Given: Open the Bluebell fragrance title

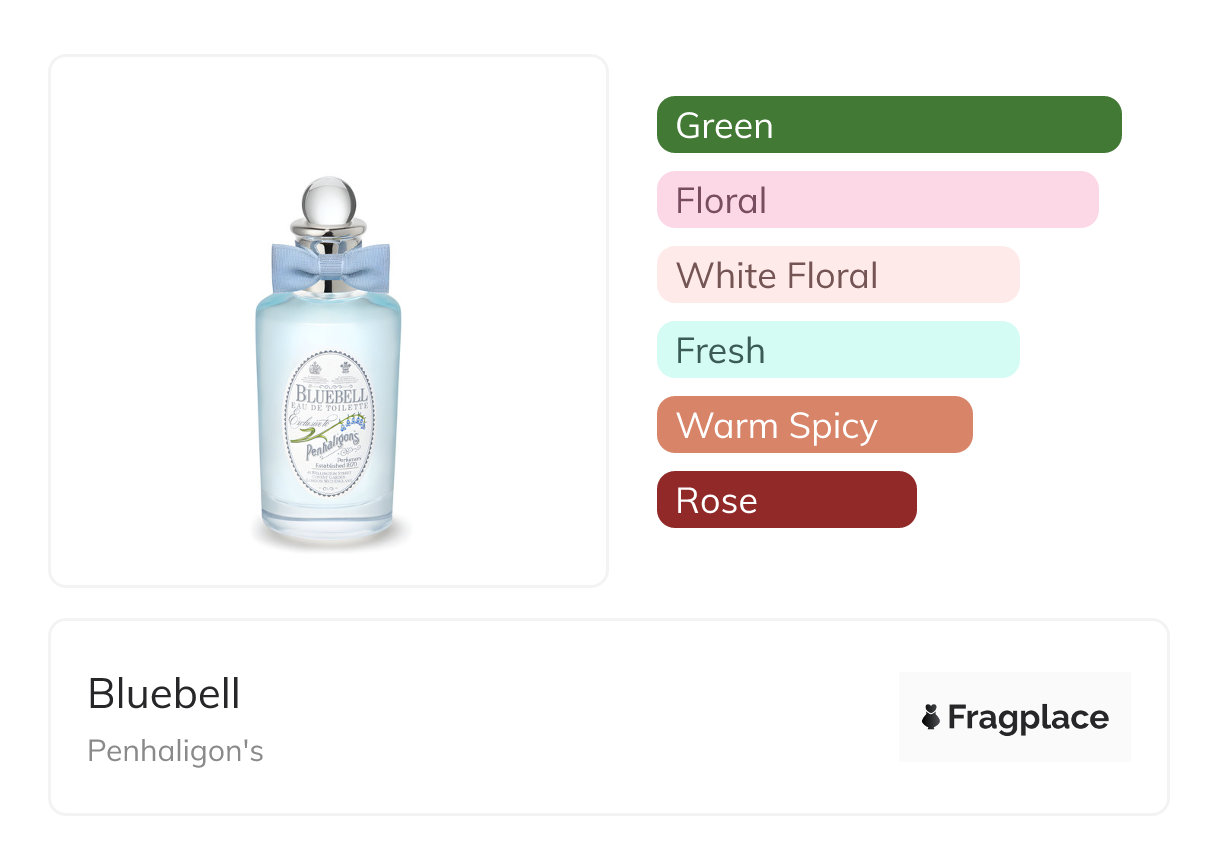Looking at the screenshot, I should (164, 694).
